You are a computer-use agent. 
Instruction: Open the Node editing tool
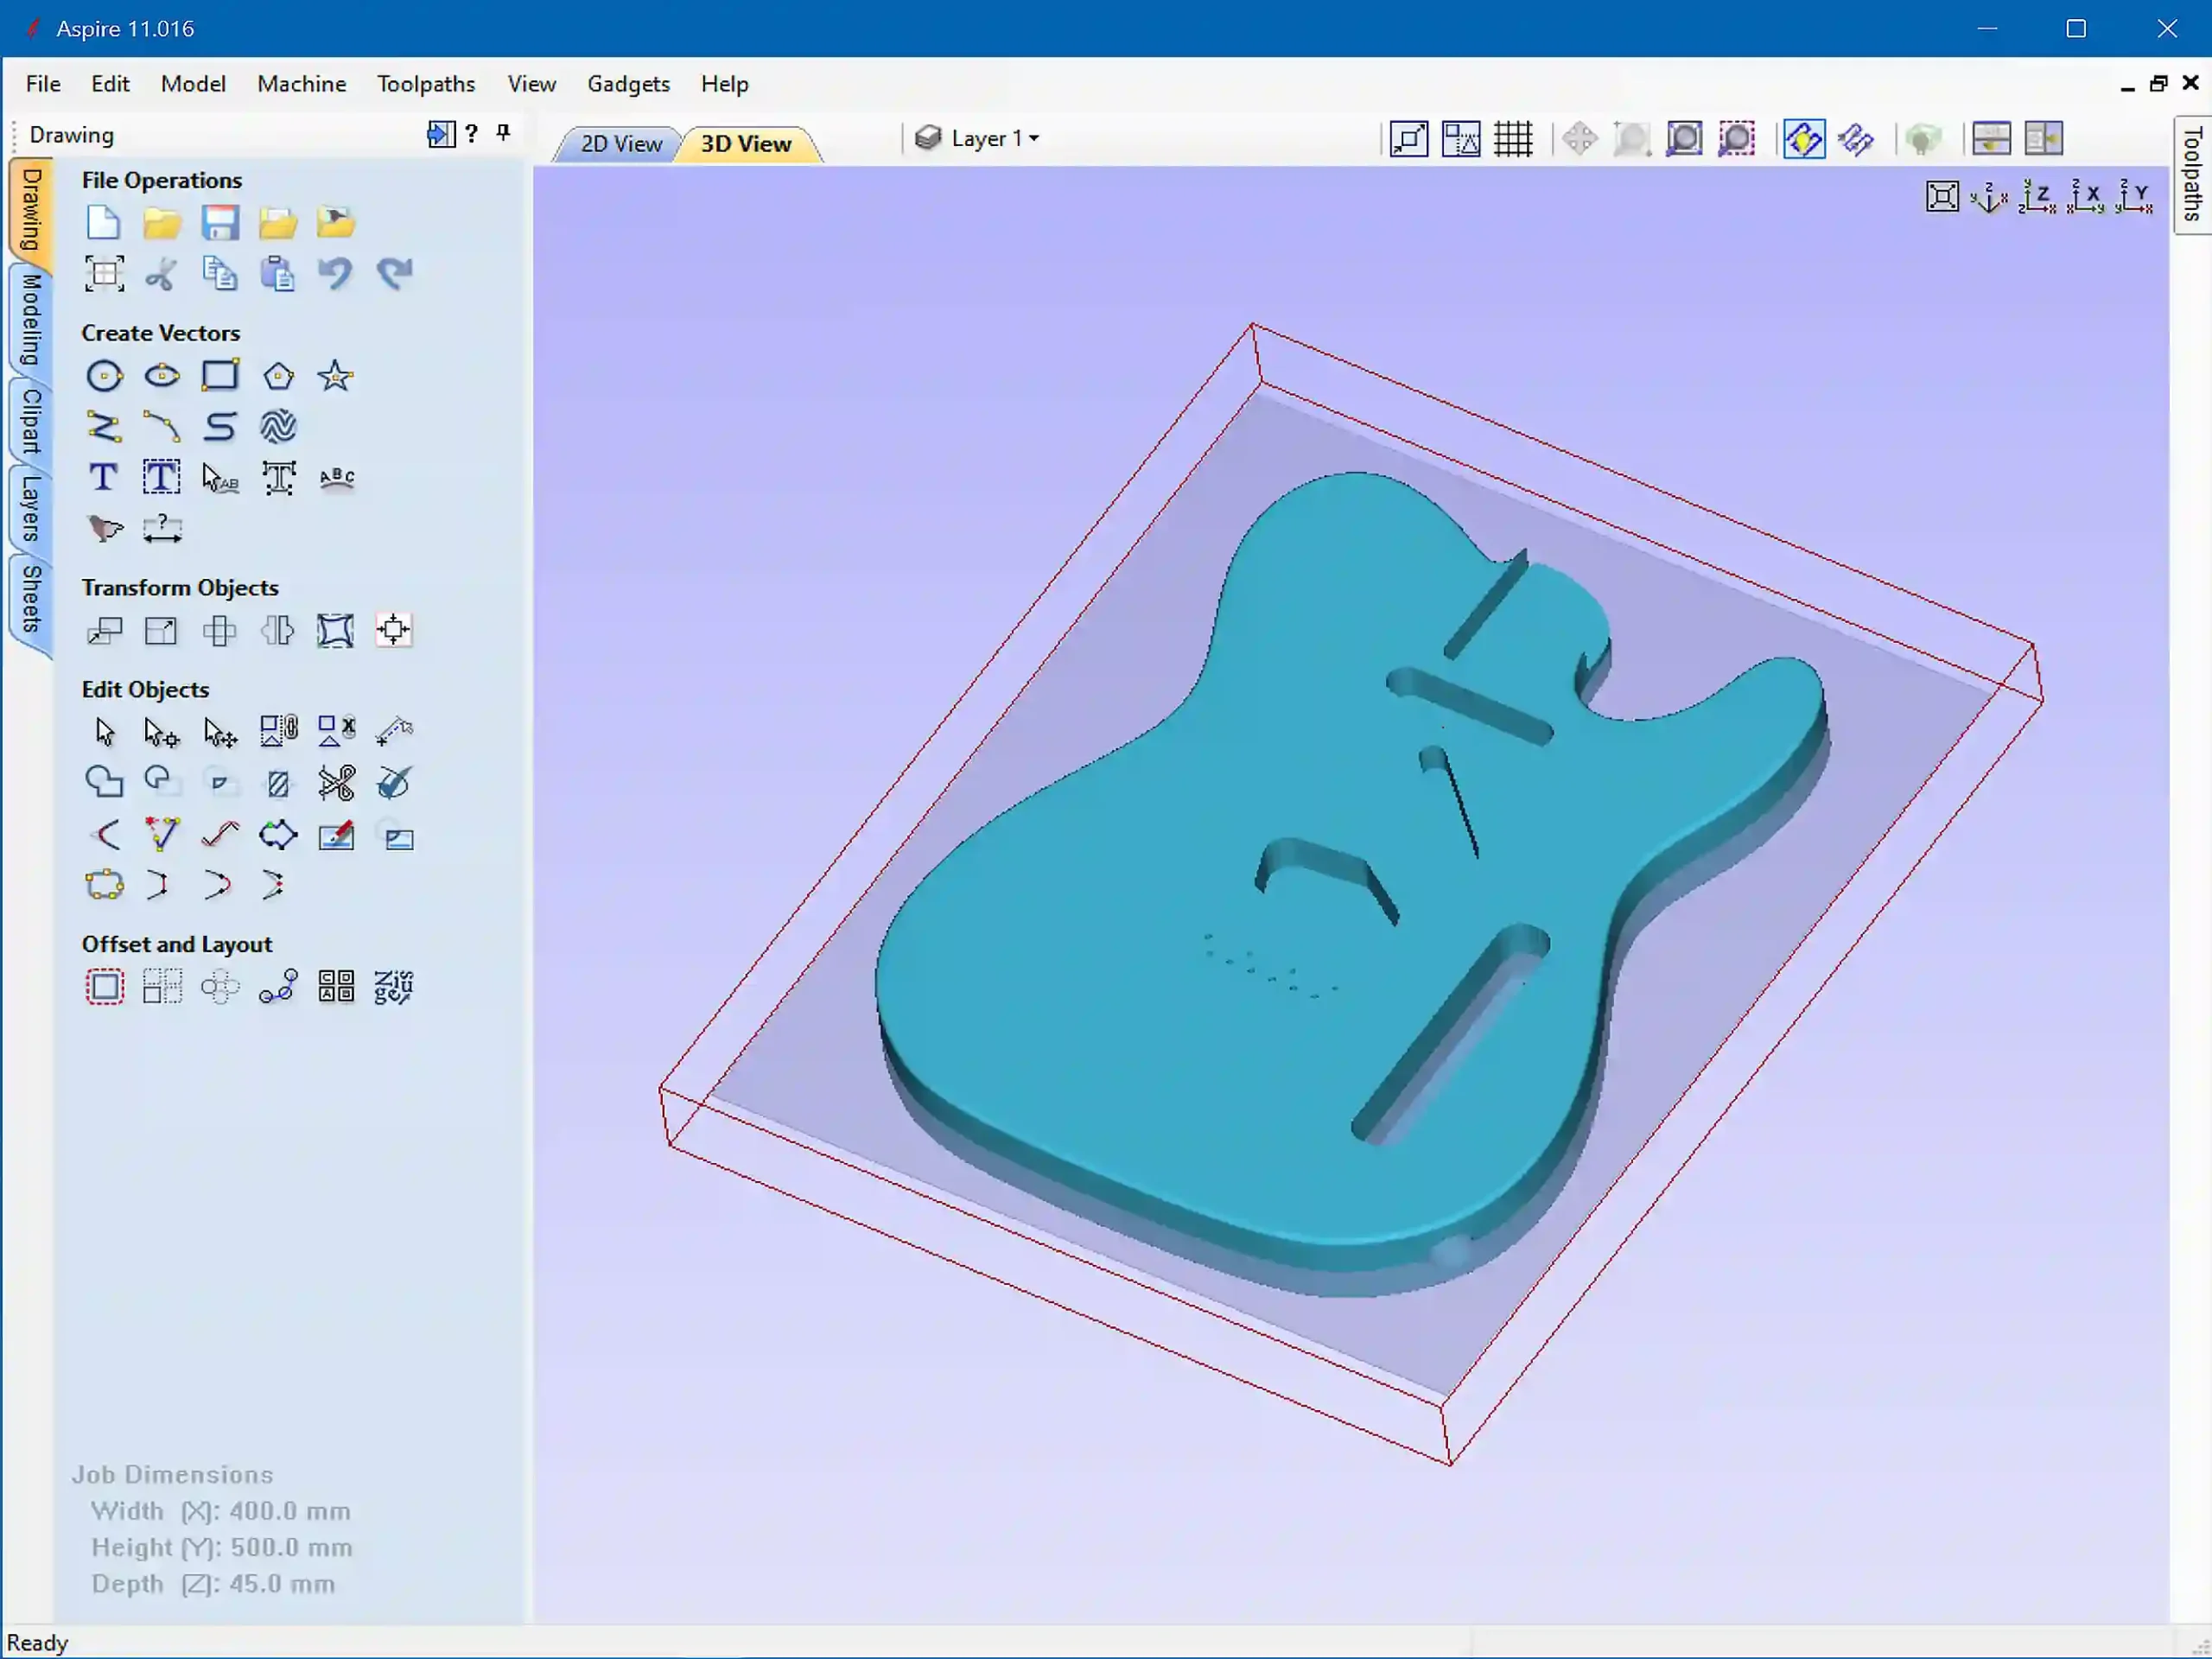(x=162, y=732)
